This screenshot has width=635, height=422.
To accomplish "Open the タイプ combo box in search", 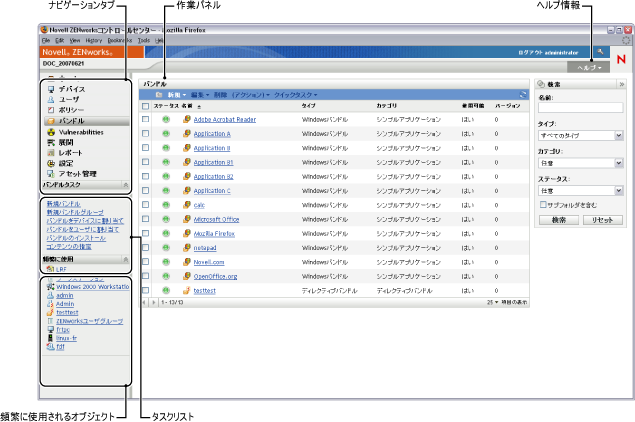I will pos(580,136).
